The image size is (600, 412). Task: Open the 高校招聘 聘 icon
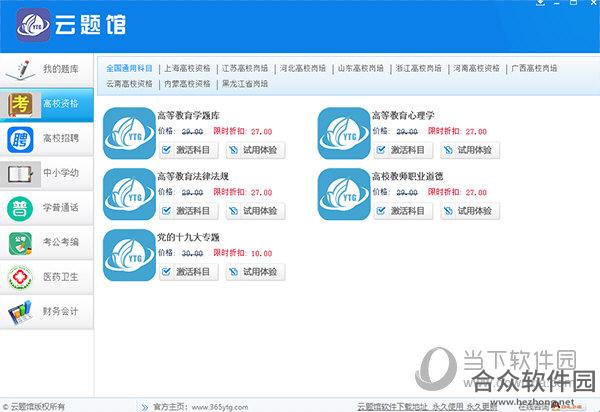[x=20, y=140]
